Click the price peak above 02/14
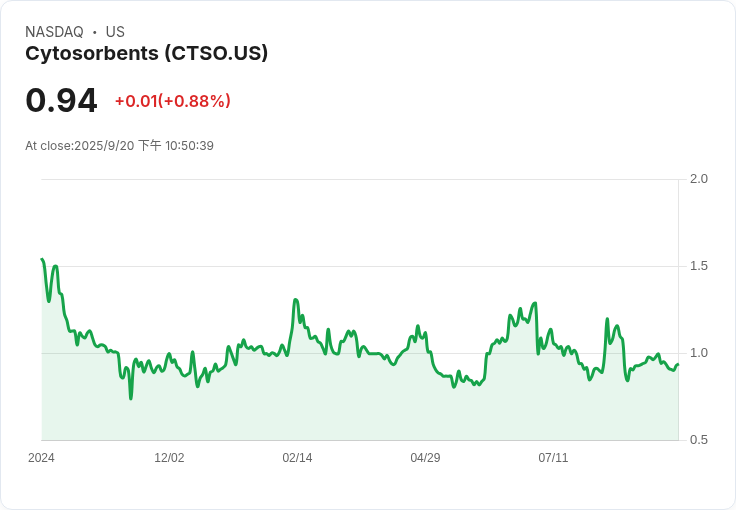 tap(295, 299)
